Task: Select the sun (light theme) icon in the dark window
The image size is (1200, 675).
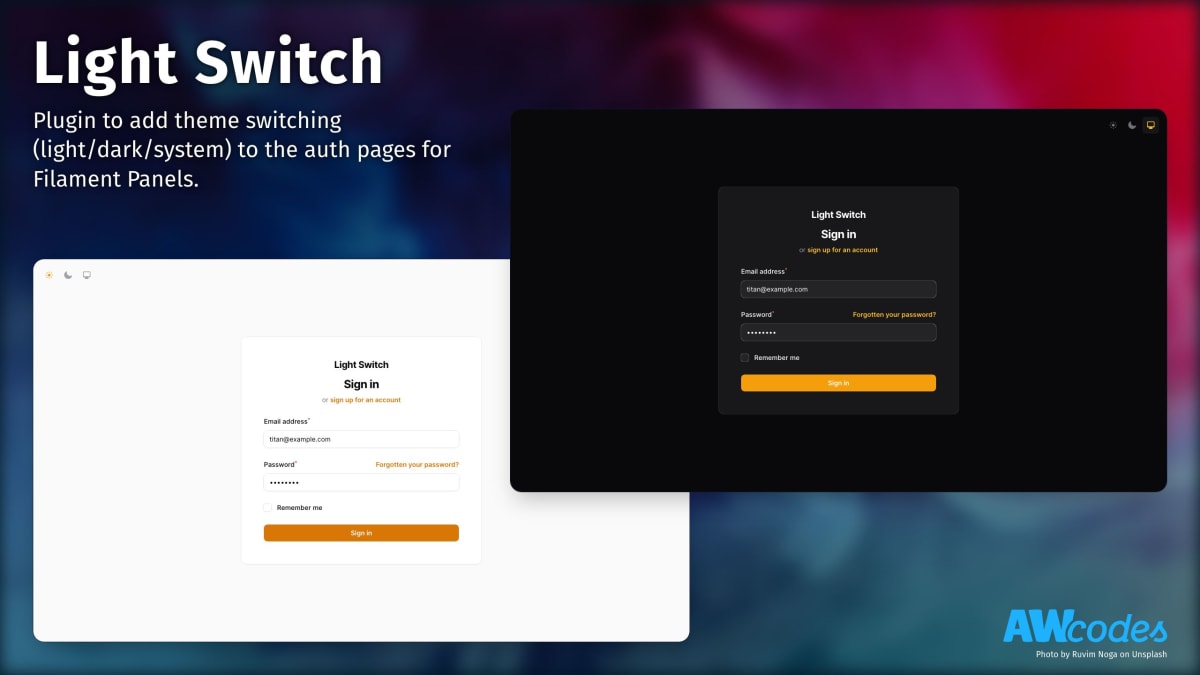Action: tap(1113, 125)
